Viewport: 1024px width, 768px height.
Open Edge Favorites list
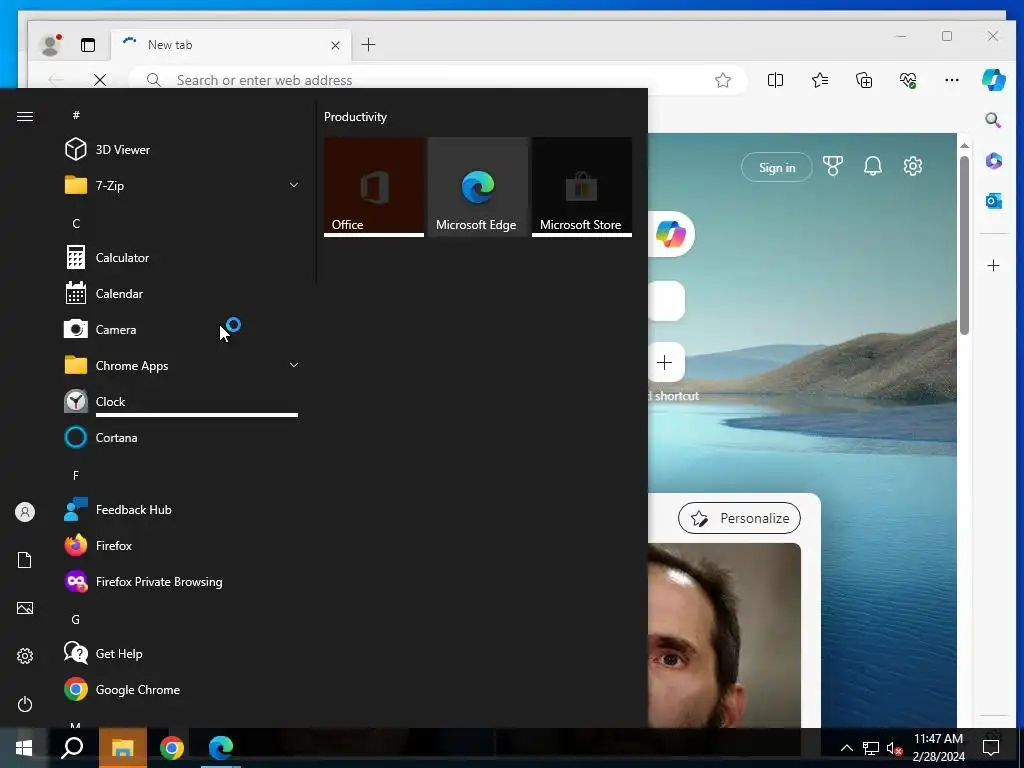click(x=820, y=80)
